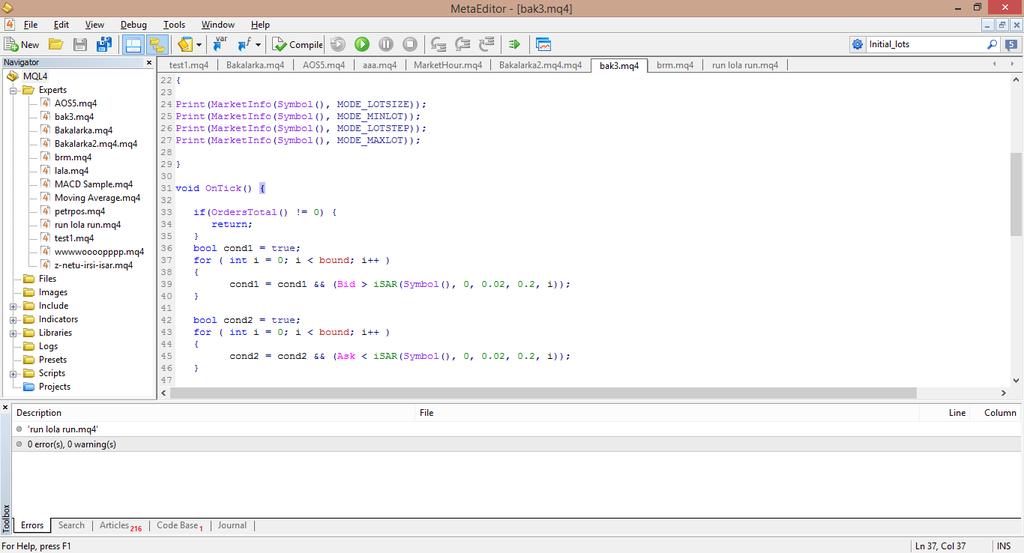Image resolution: width=1024 pixels, height=553 pixels.
Task: Open the dropdown arrow beside bookmarks icon
Action: pos(199,44)
